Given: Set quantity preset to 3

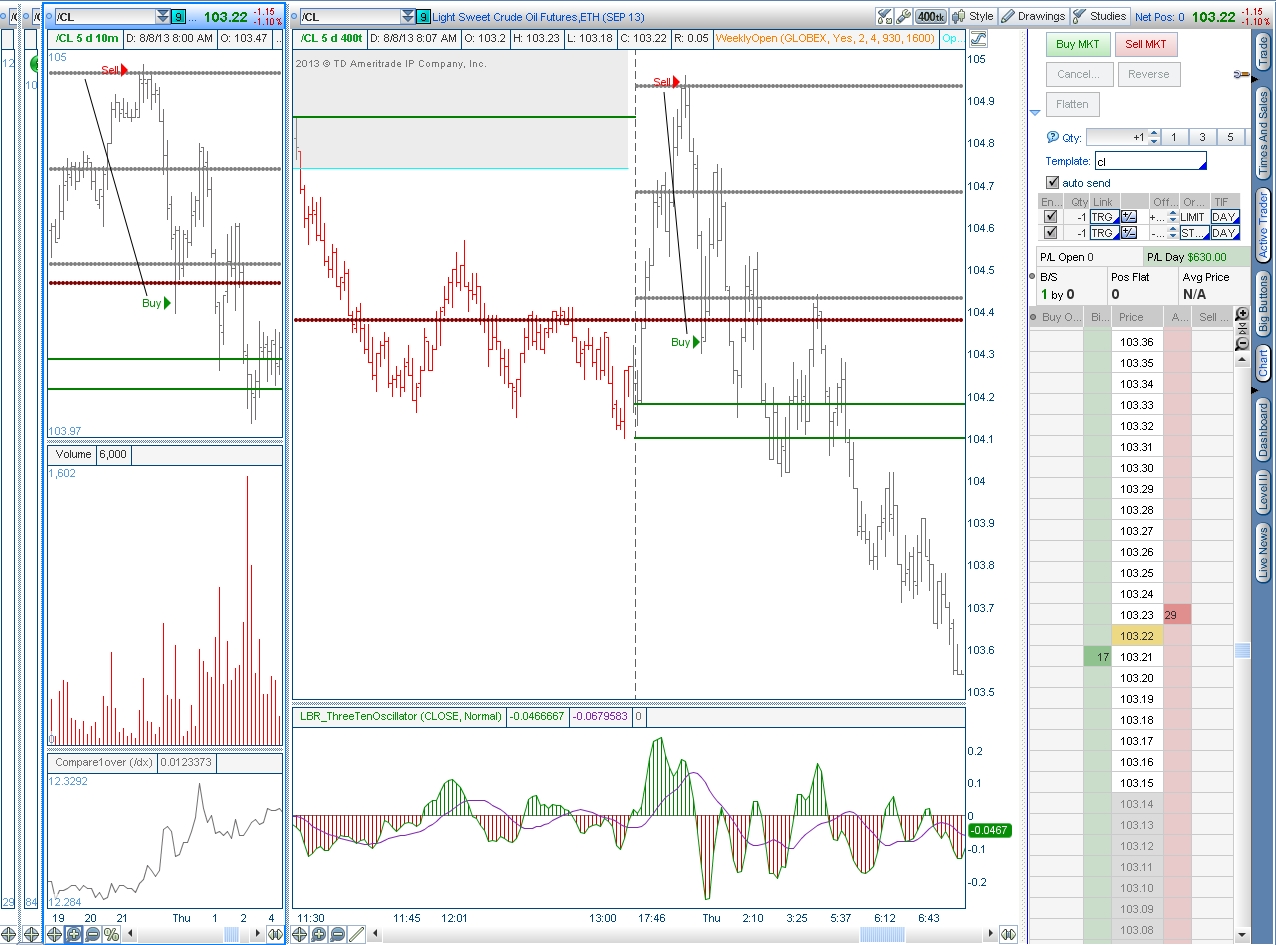Looking at the screenshot, I should coord(1202,138).
